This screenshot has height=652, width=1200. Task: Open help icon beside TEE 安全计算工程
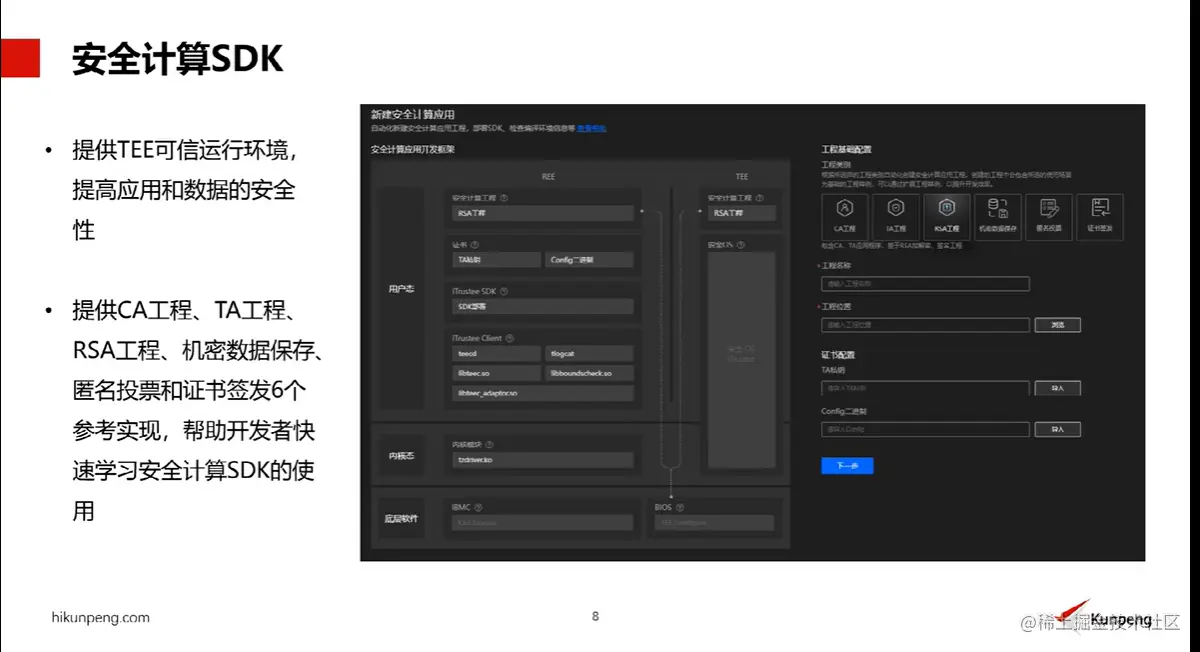point(759,198)
